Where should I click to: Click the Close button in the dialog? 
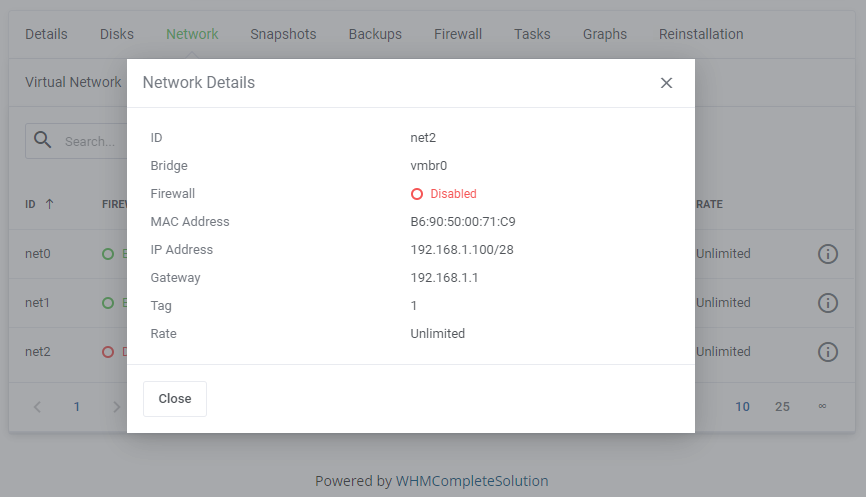(x=175, y=398)
